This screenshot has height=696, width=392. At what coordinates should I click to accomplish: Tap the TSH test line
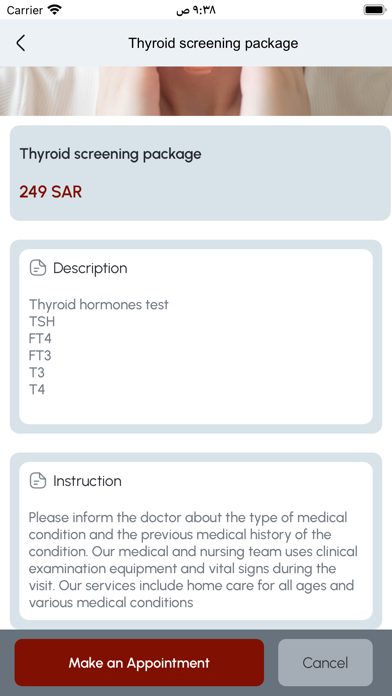tap(42, 321)
